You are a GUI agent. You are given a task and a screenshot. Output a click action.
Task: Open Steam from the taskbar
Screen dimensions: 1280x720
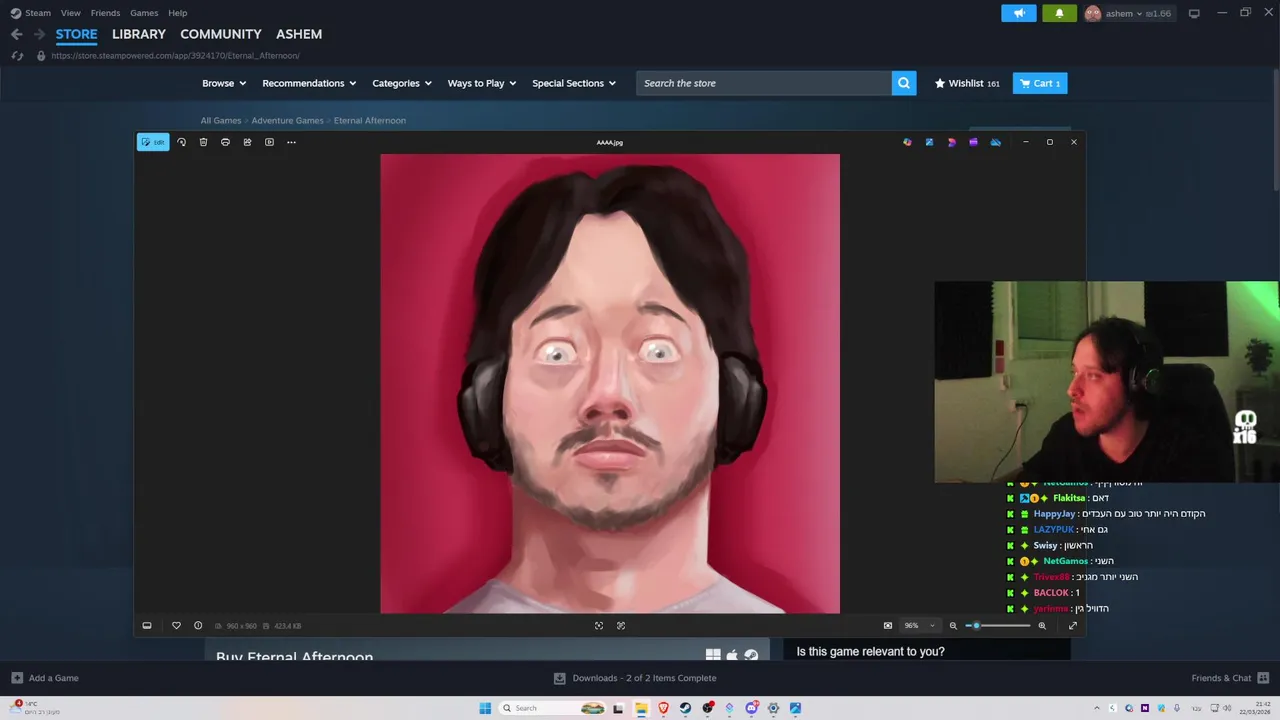tap(685, 708)
